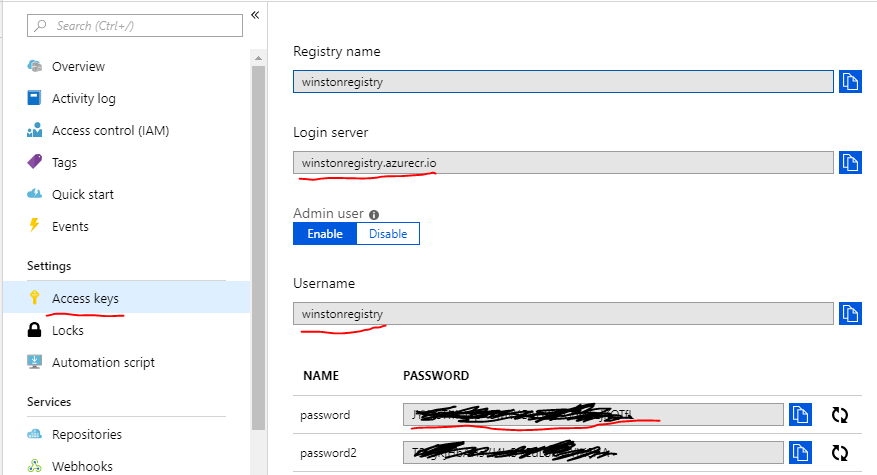Click the Login server field
This screenshot has width=877, height=475.
[x=563, y=163]
